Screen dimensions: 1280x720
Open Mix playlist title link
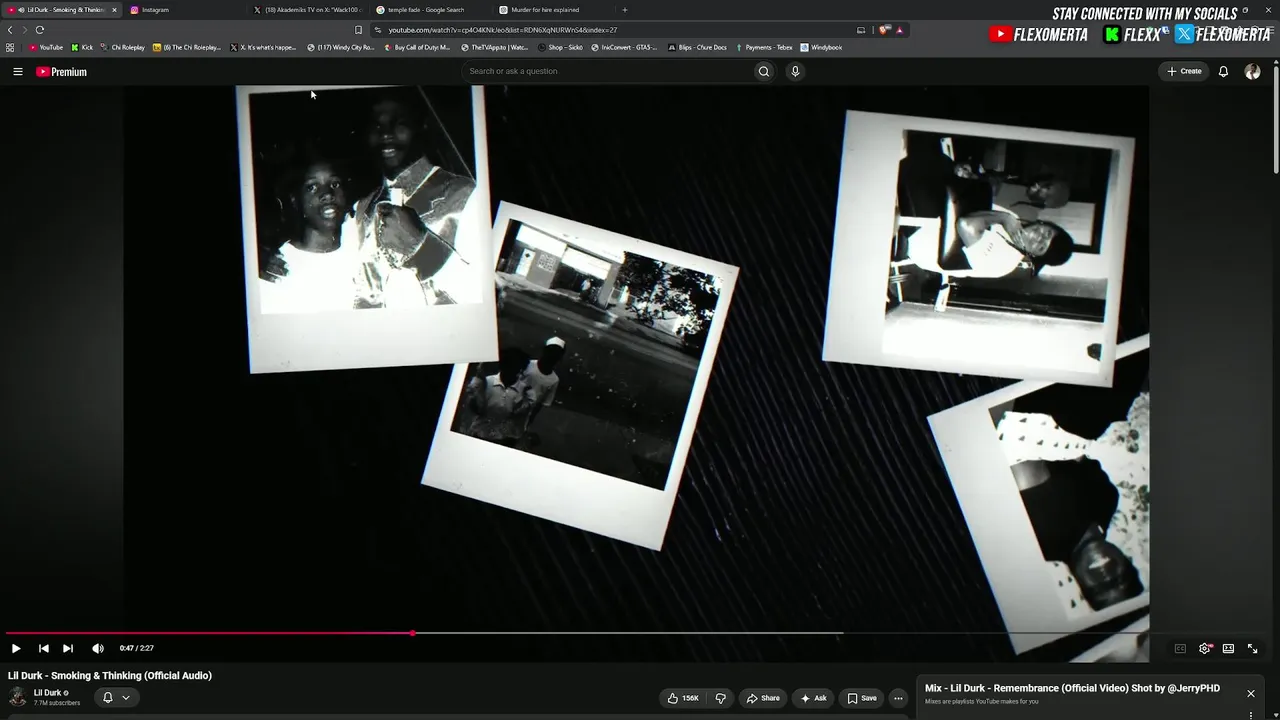click(x=1072, y=688)
